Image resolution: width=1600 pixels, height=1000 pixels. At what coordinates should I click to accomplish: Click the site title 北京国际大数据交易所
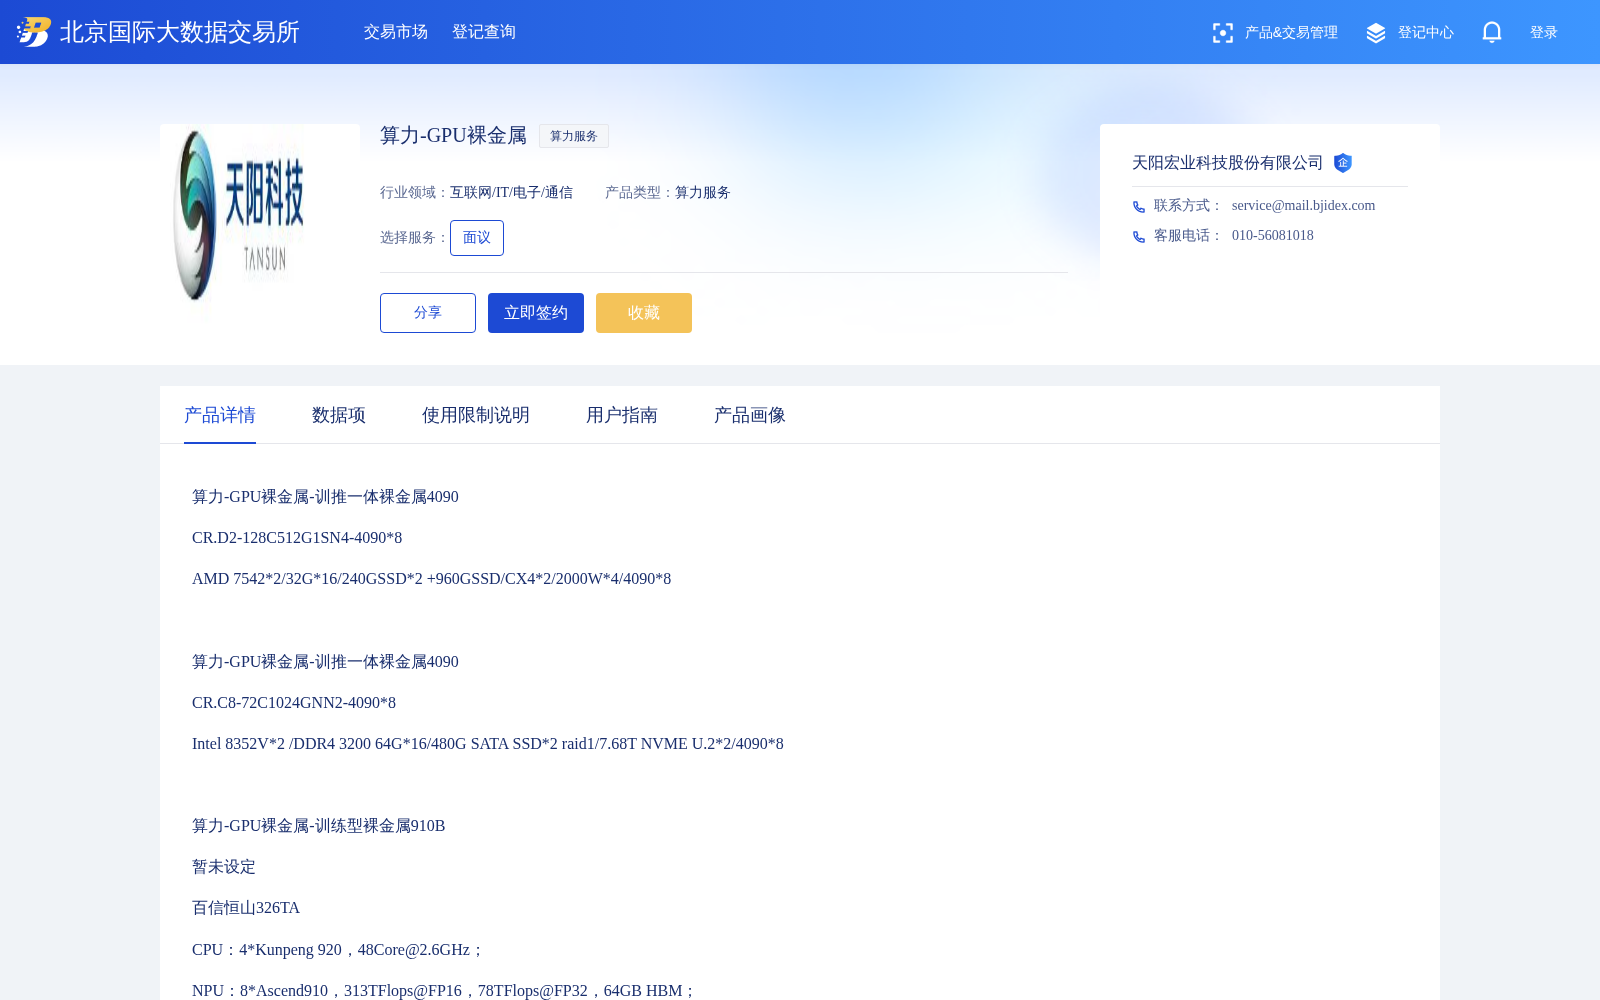click(x=180, y=32)
